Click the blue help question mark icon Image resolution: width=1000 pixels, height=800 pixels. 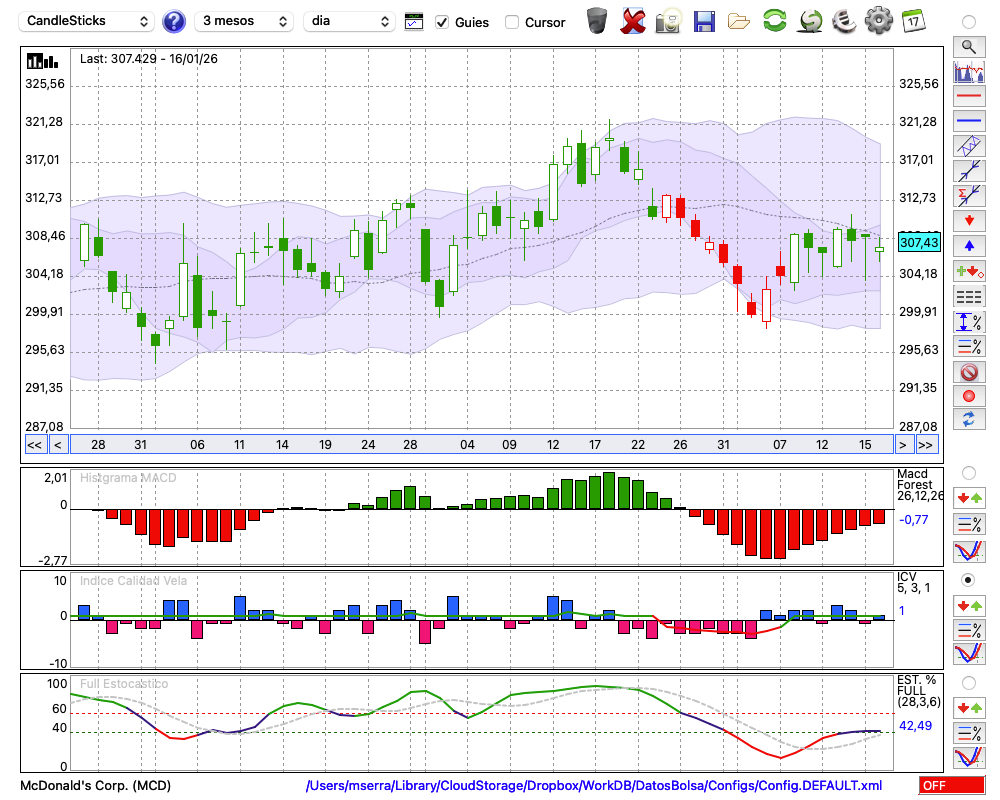(x=173, y=22)
